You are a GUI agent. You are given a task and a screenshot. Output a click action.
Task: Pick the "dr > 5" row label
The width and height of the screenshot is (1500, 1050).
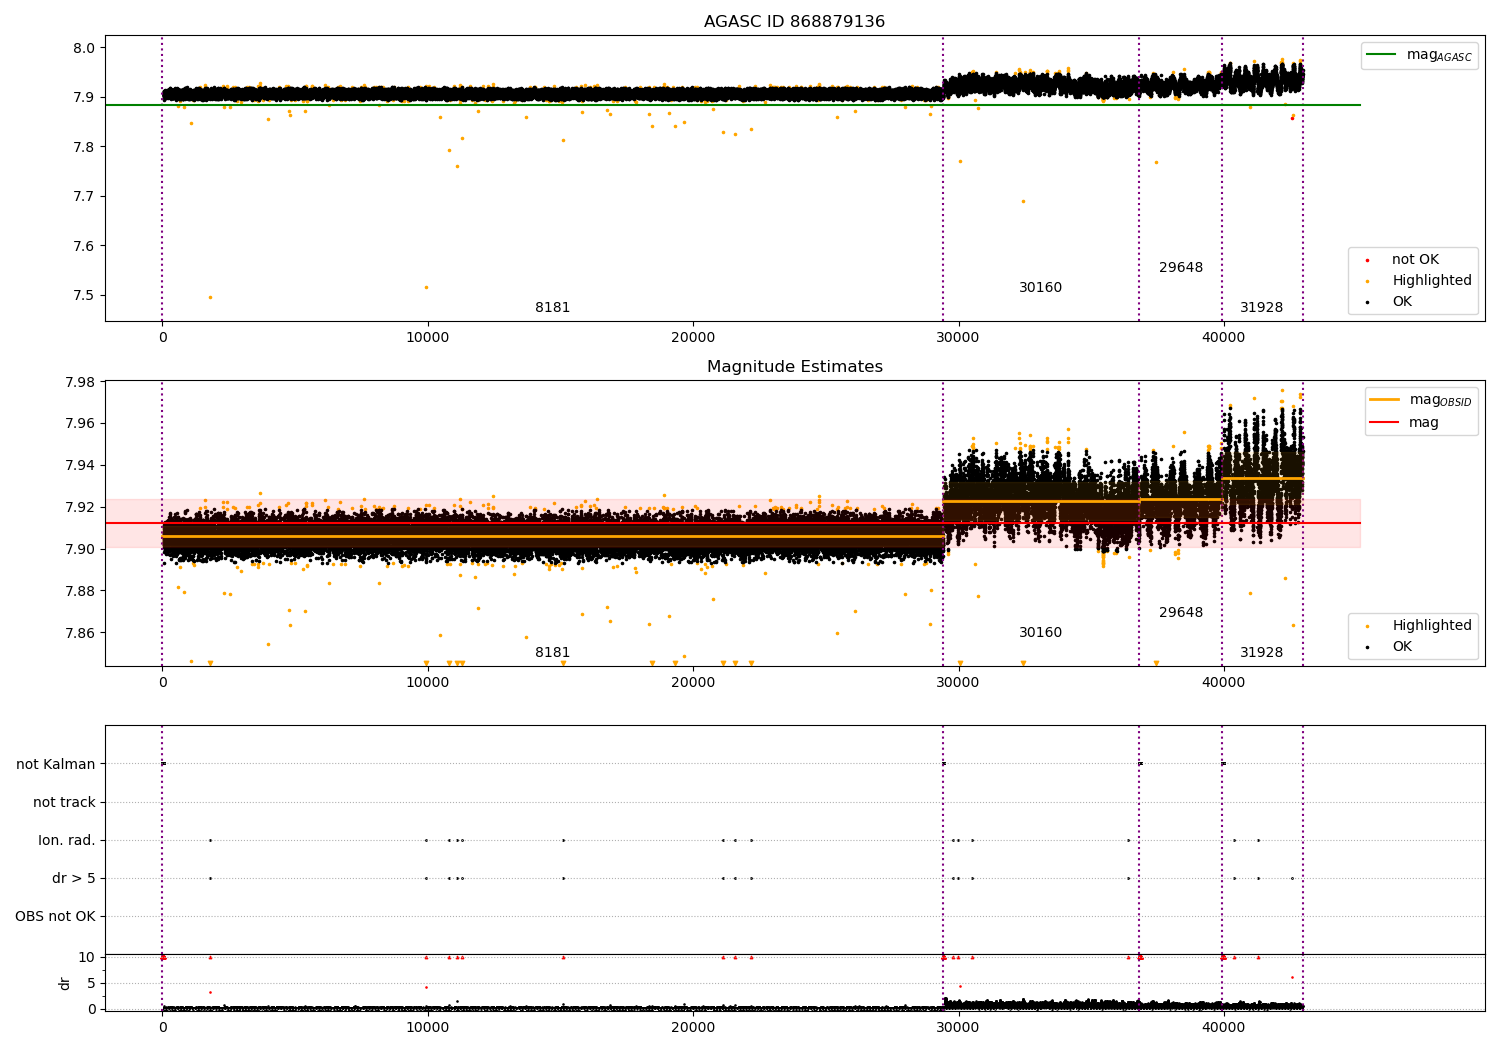[74, 879]
